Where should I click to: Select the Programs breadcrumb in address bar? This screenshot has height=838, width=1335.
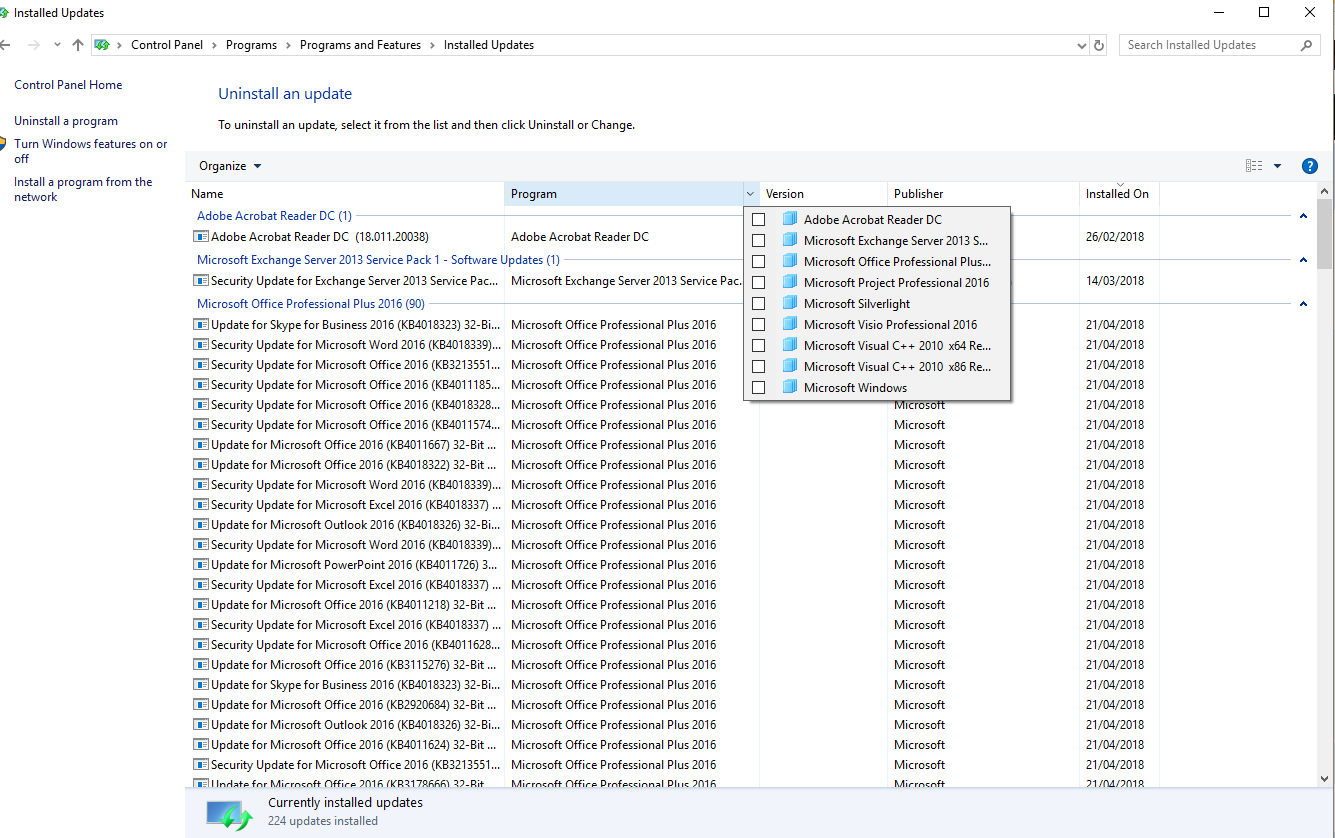click(x=251, y=45)
